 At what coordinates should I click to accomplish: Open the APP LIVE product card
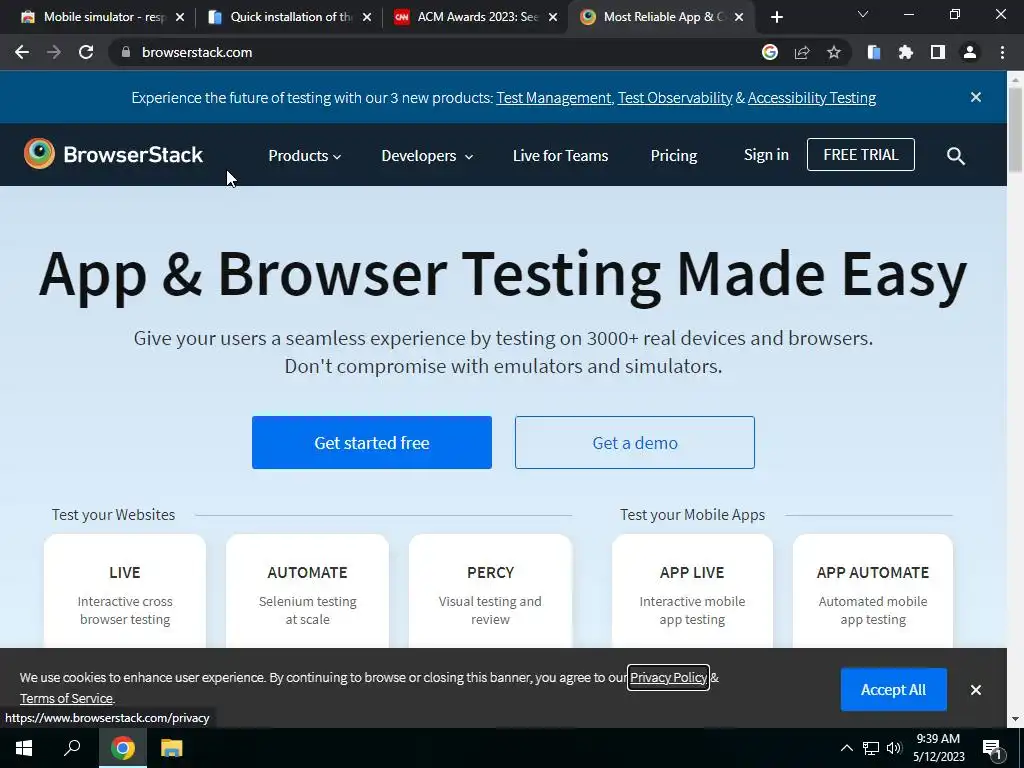pyautogui.click(x=692, y=591)
